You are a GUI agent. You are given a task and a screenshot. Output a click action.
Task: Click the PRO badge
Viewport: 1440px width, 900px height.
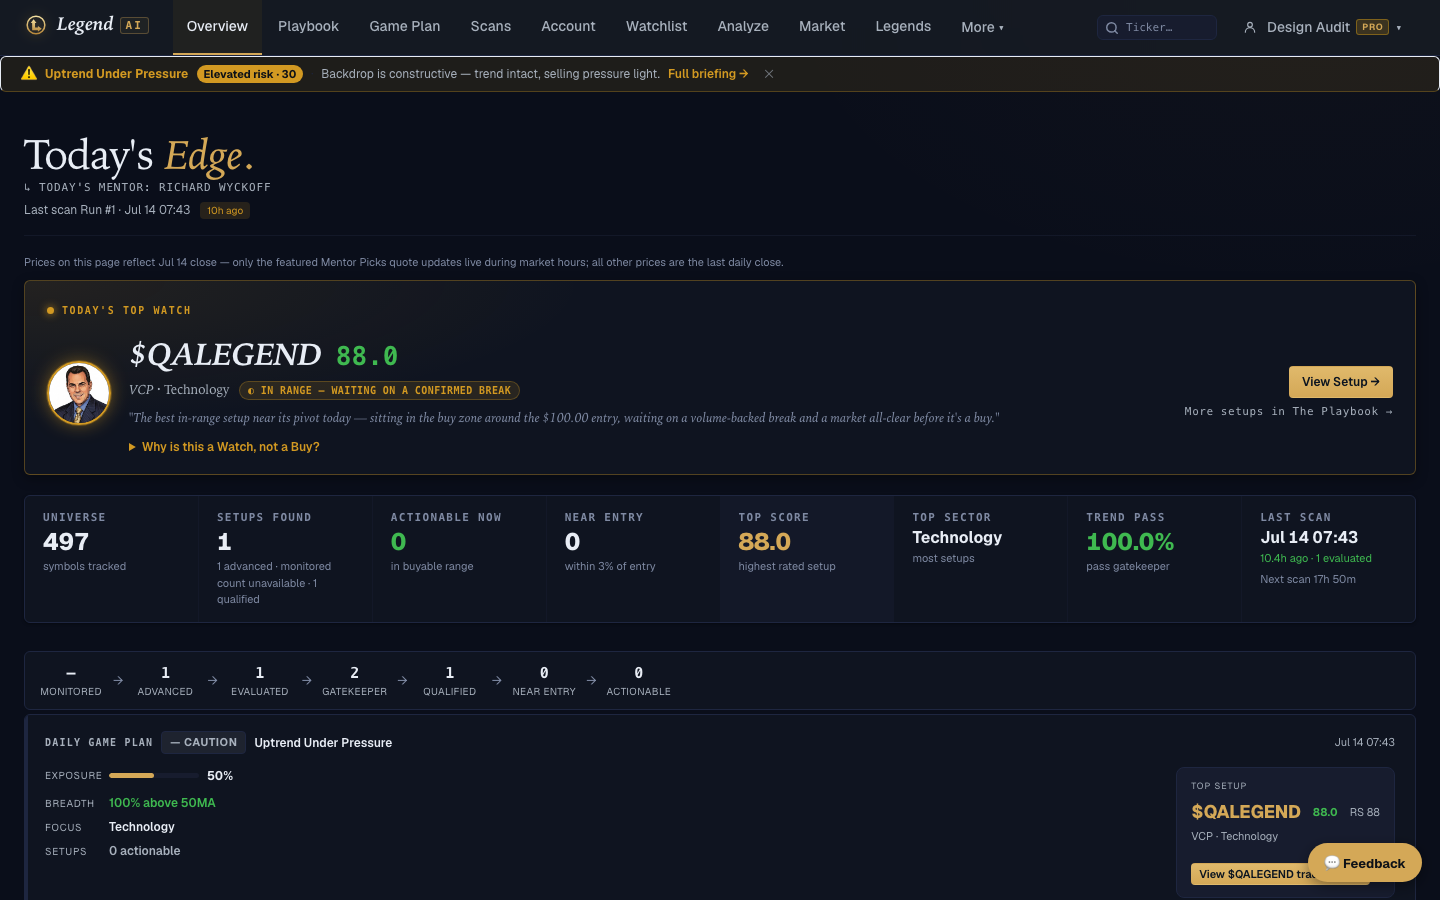tap(1373, 27)
